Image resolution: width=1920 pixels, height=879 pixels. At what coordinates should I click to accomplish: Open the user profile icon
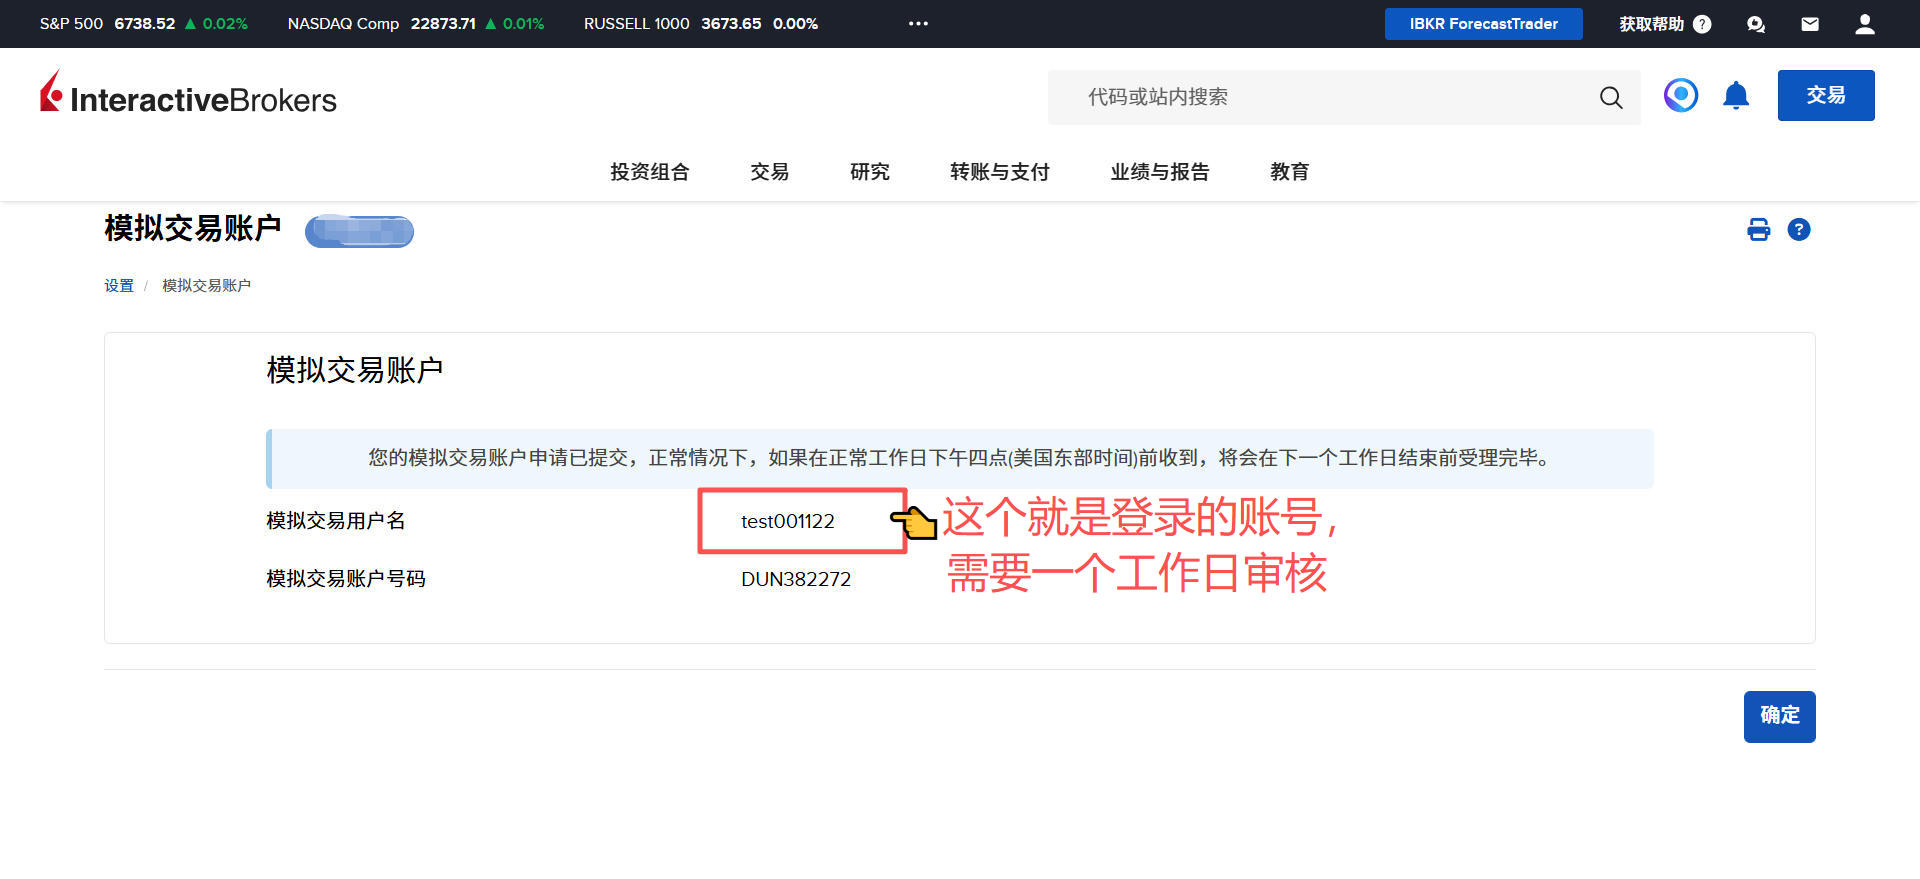coord(1864,24)
